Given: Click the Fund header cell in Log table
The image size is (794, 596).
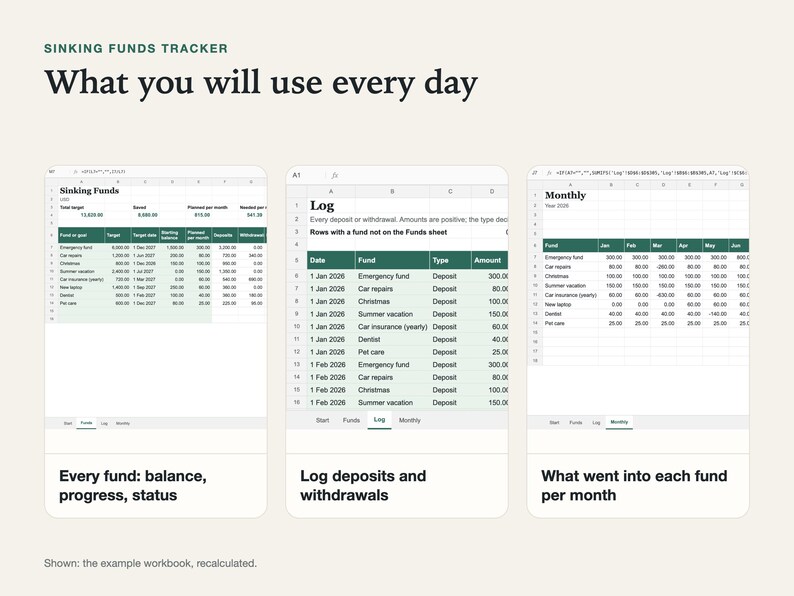Looking at the screenshot, I should (x=392, y=260).
